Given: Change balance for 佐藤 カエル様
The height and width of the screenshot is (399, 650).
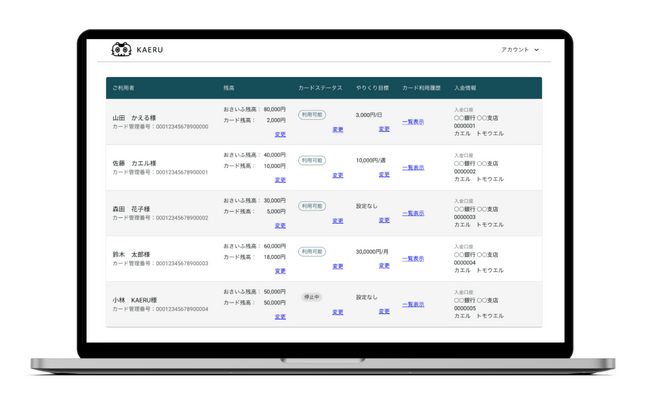Looking at the screenshot, I should [x=280, y=180].
